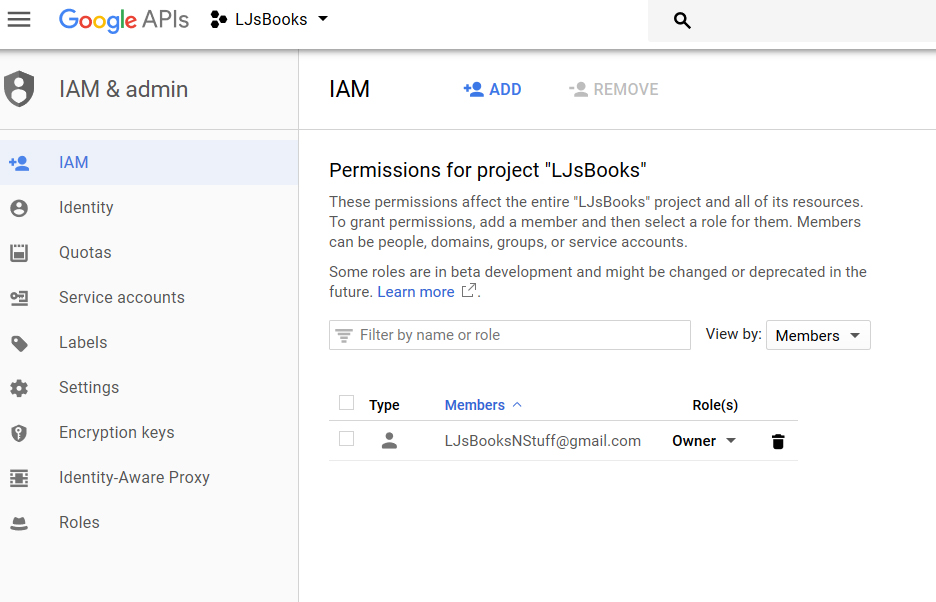The image size is (936, 602).
Task: Delete the LJsBooksNStuff member with trash icon
Action: pos(778,441)
